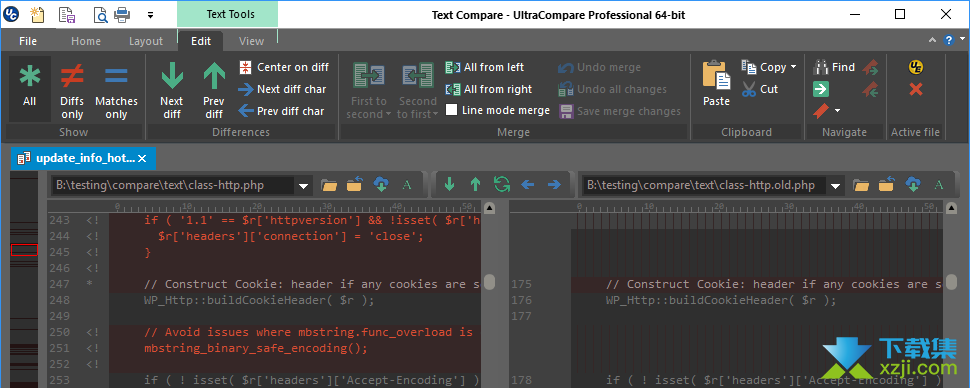
Task: Click the center blue left arrow merge icon
Action: 527,184
